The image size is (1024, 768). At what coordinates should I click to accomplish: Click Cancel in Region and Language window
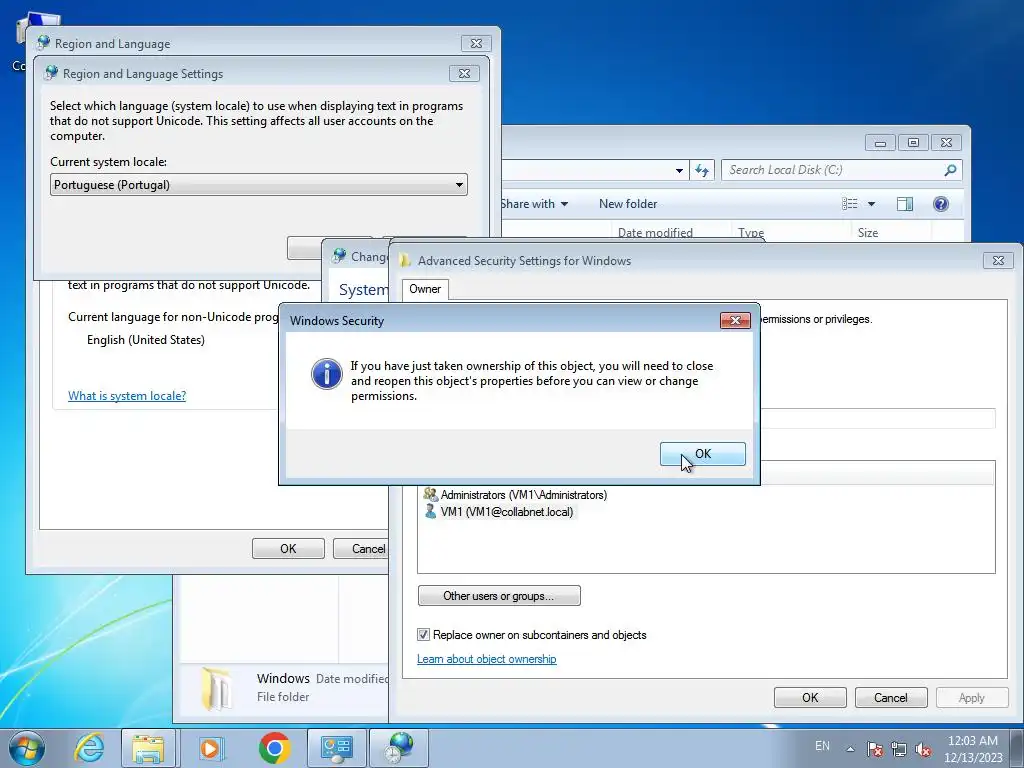361,549
